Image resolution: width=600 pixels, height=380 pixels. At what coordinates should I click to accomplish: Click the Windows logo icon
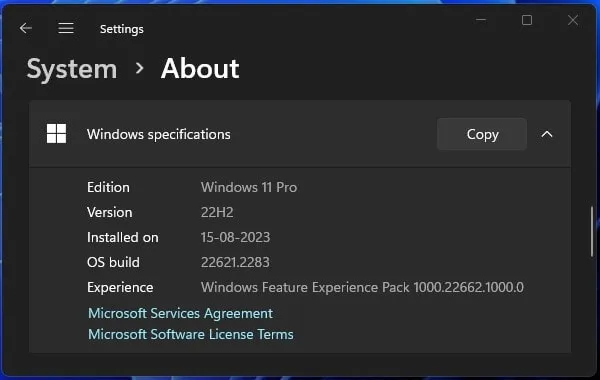click(56, 134)
